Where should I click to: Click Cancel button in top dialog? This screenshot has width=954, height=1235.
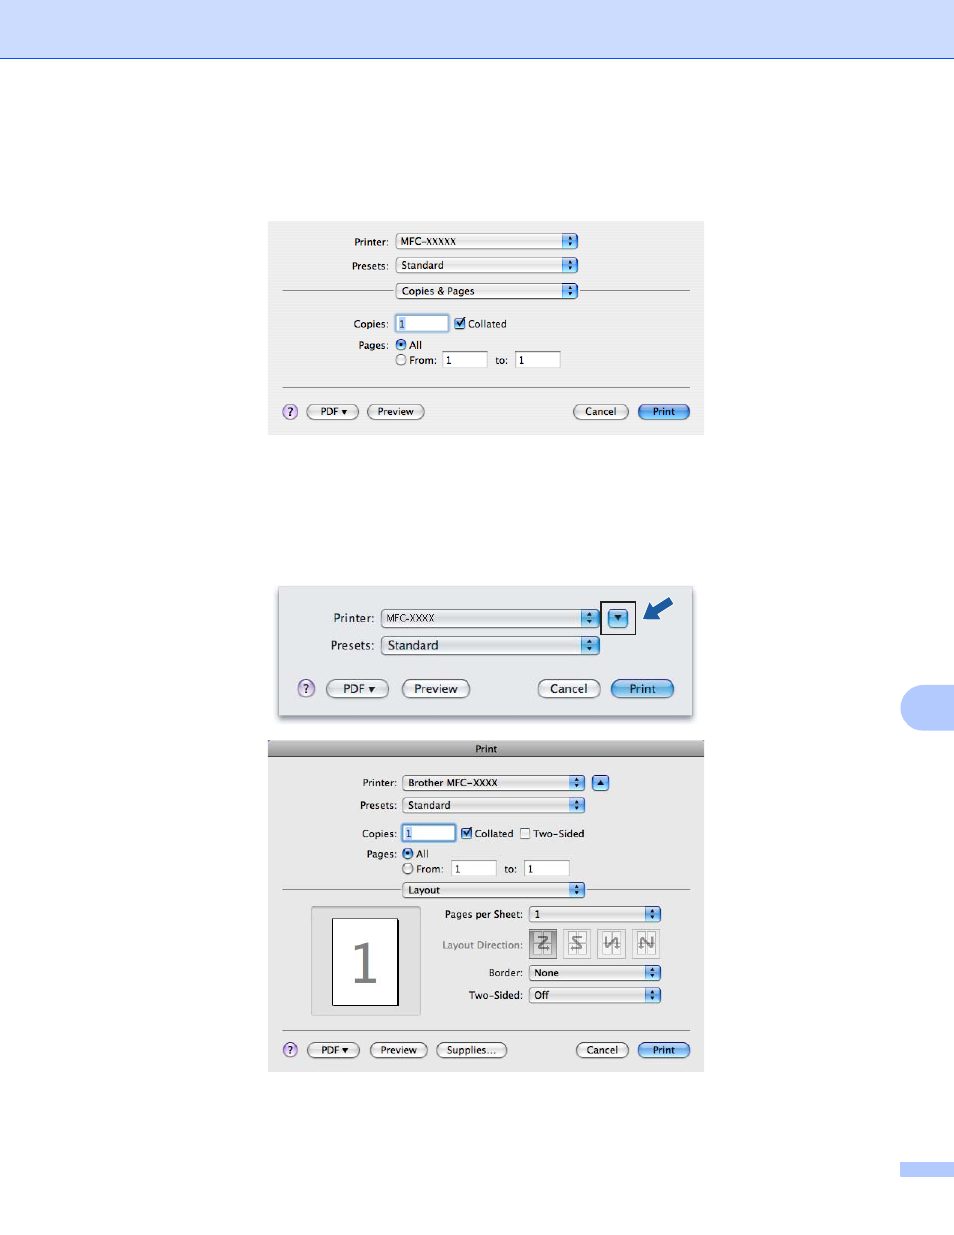click(601, 412)
